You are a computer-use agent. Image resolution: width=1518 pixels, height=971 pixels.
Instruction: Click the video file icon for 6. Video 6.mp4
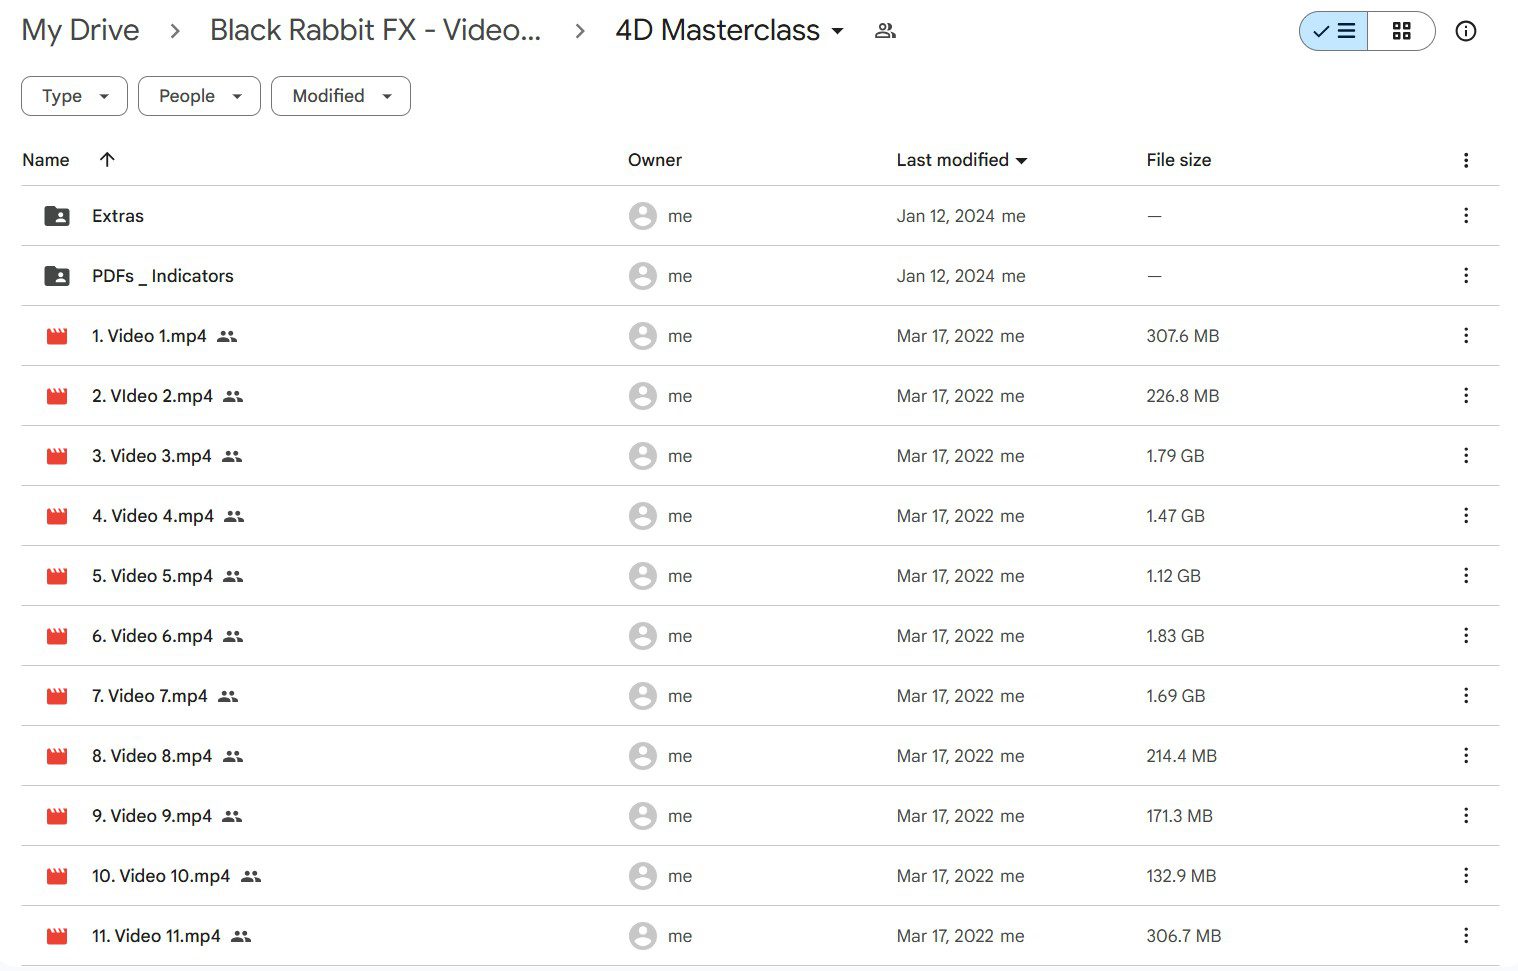click(57, 636)
